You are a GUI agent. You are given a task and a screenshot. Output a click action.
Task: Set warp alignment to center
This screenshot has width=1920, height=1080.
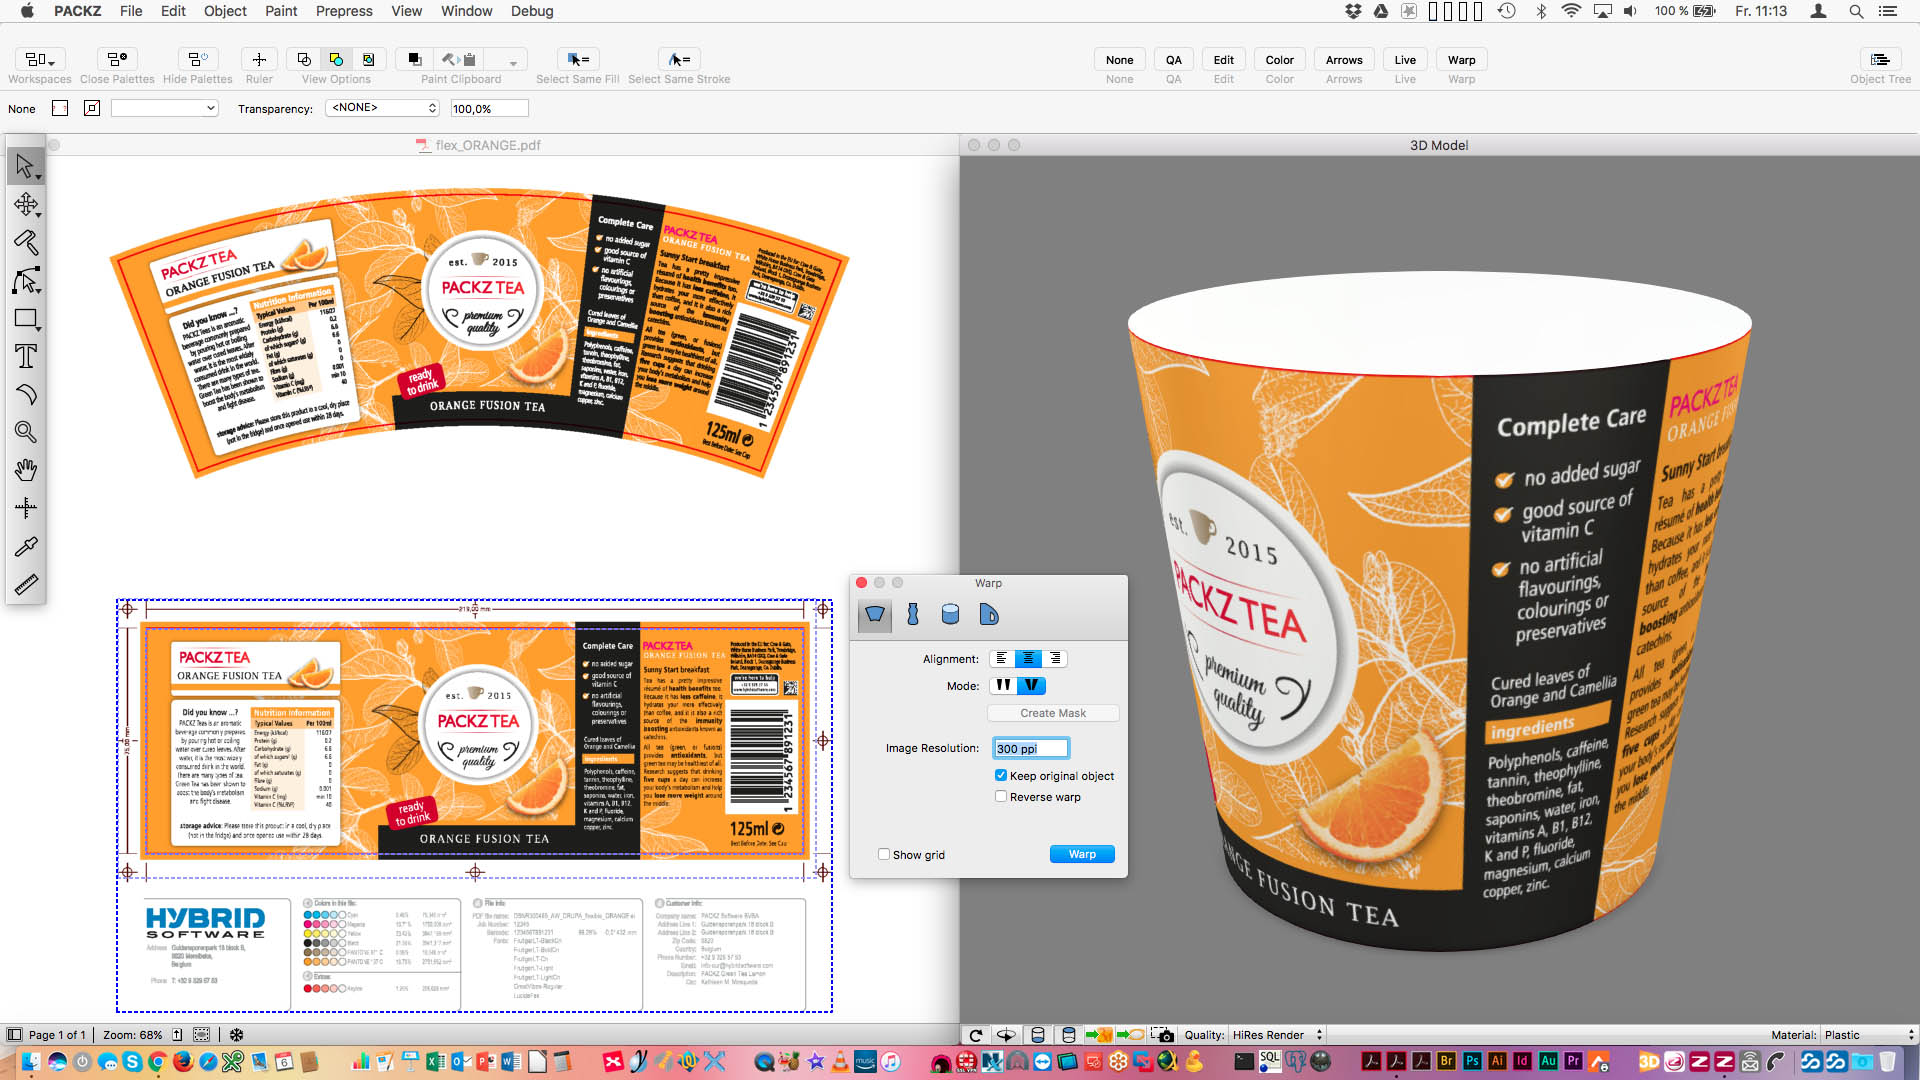(x=1028, y=658)
